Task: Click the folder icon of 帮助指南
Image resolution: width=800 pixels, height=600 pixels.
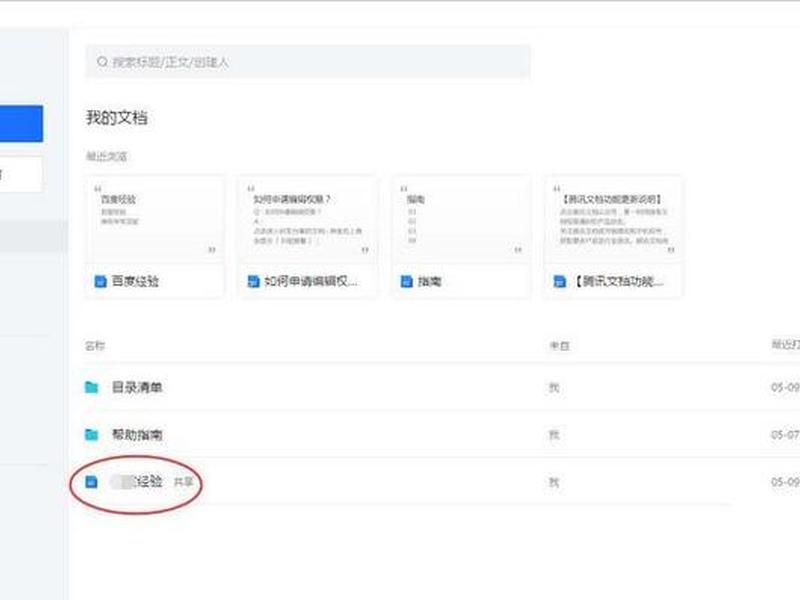Action: 92,435
